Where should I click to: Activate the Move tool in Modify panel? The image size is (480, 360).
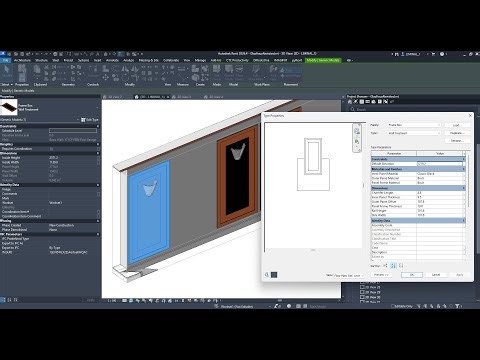click(x=105, y=78)
